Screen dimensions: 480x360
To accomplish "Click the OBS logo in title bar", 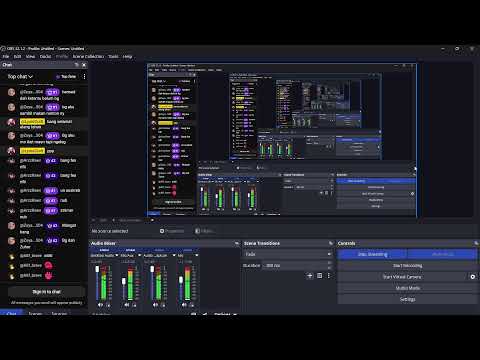I will pos(3,49).
